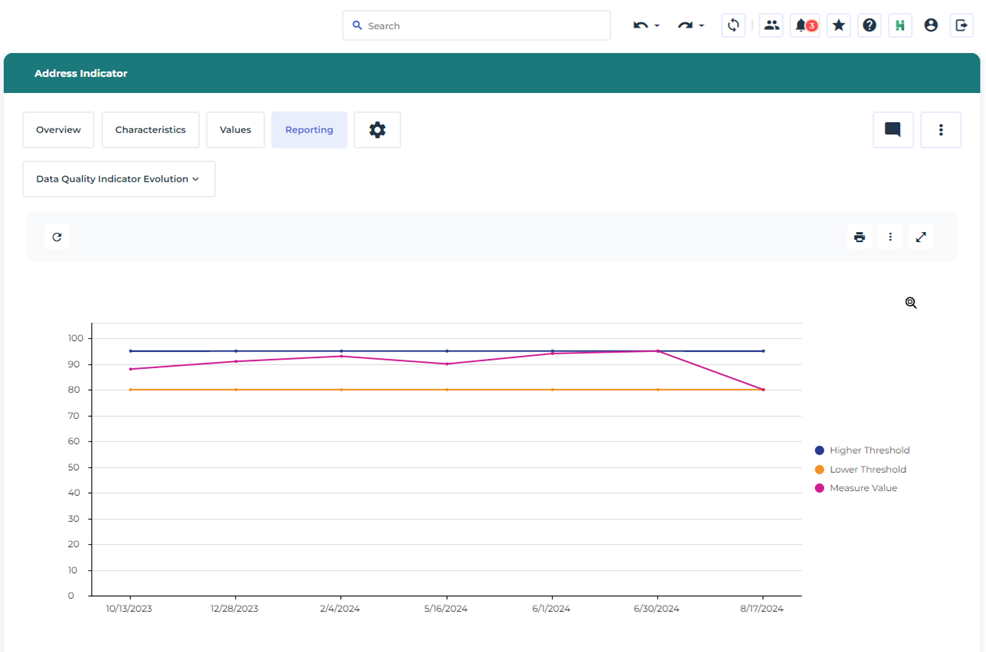Switch to the Values tab
986x652 pixels.
pyautogui.click(x=235, y=130)
